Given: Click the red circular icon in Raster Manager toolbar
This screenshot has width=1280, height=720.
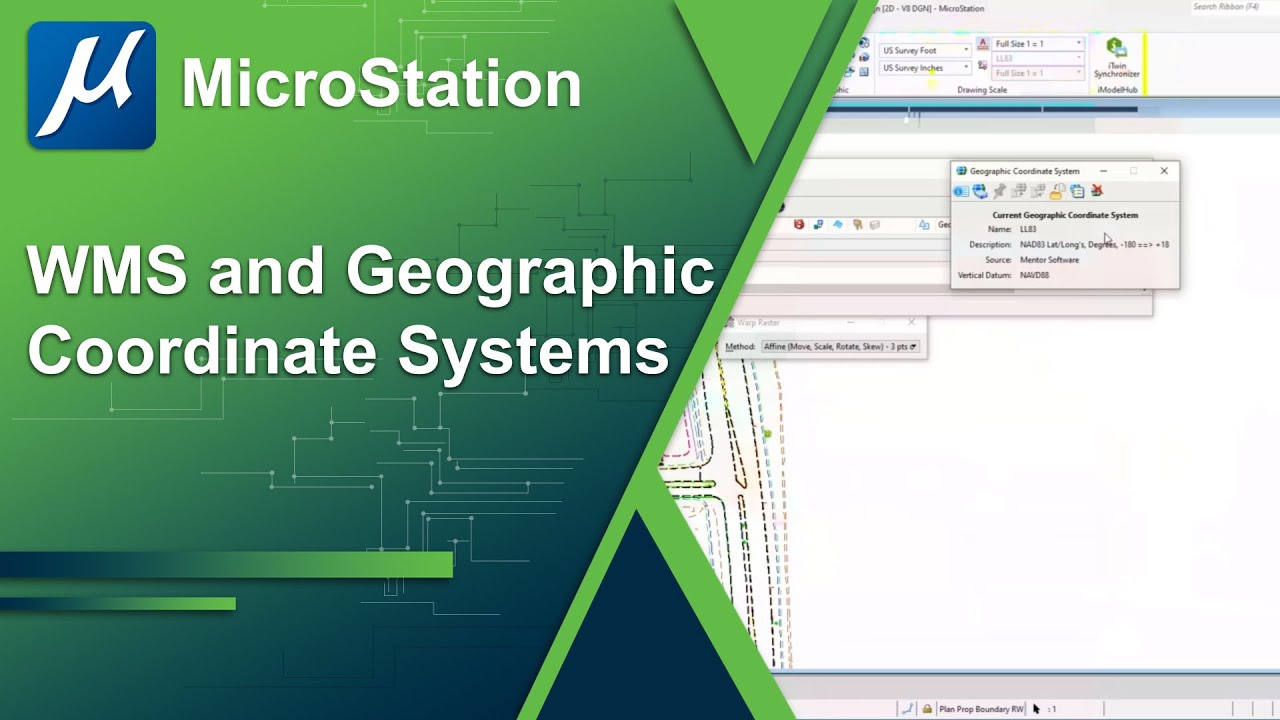Looking at the screenshot, I should (x=799, y=225).
